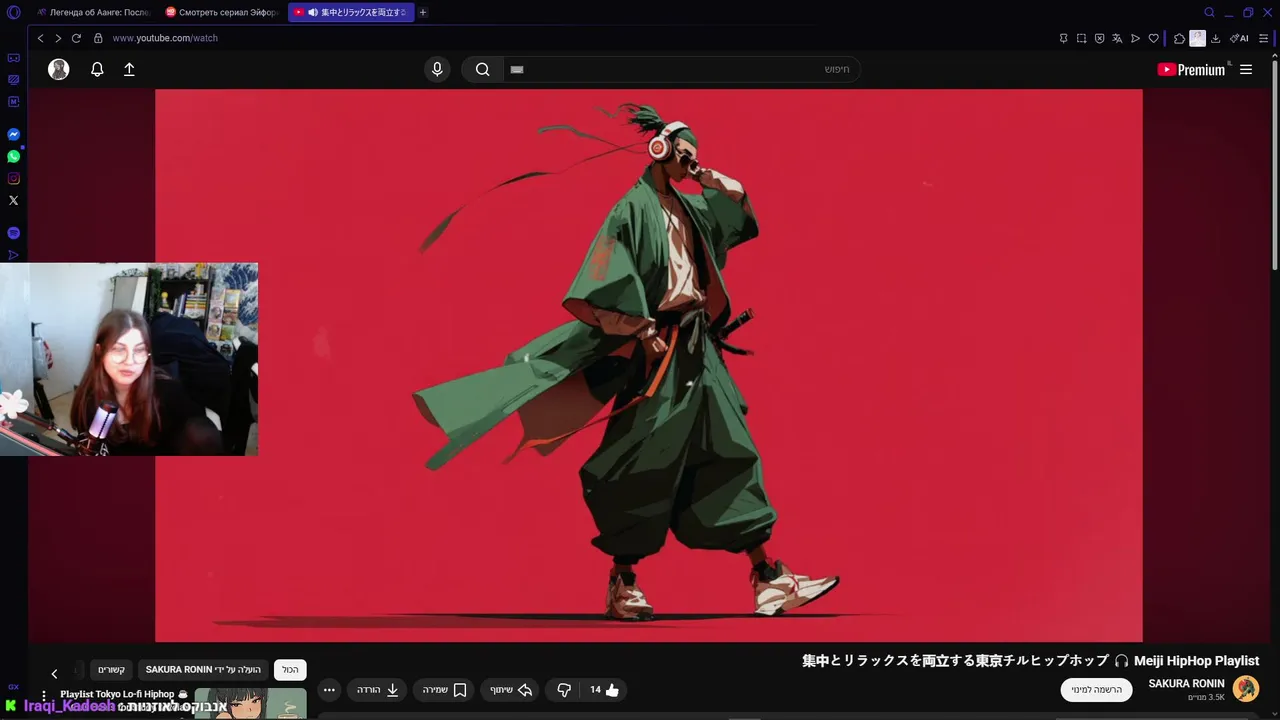Open the YouTube keyboard input icon
This screenshot has width=1280, height=720.
[x=517, y=69]
